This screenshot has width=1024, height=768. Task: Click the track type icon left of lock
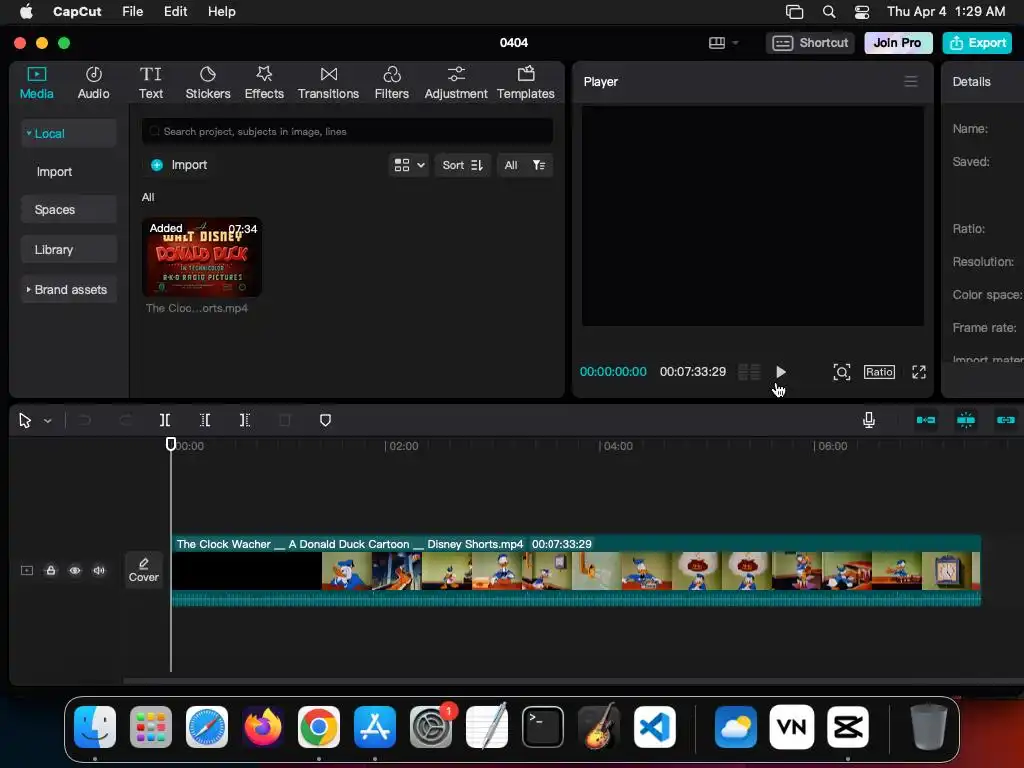(x=27, y=570)
